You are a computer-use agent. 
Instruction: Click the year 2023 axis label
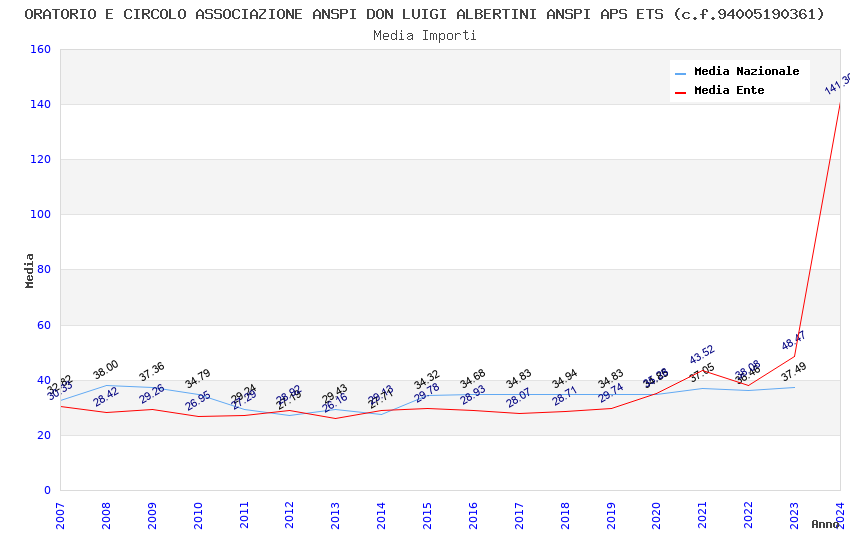(794, 515)
